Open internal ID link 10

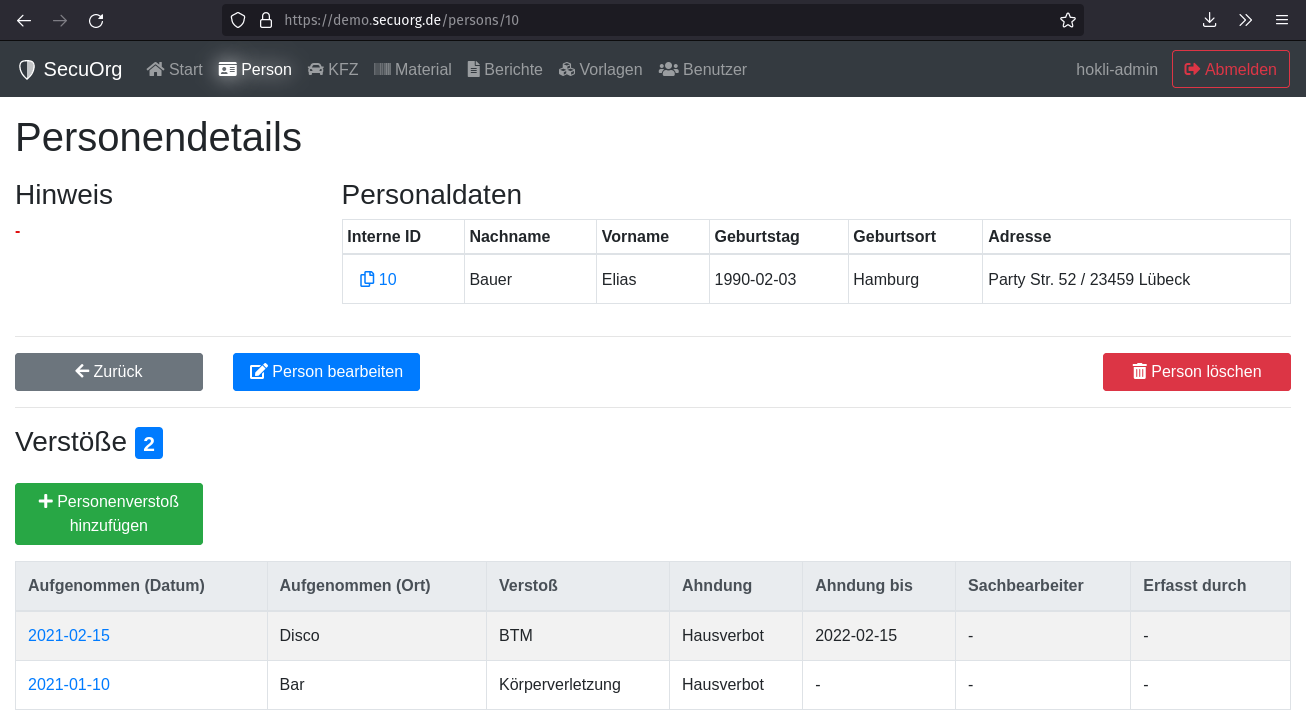coord(388,279)
